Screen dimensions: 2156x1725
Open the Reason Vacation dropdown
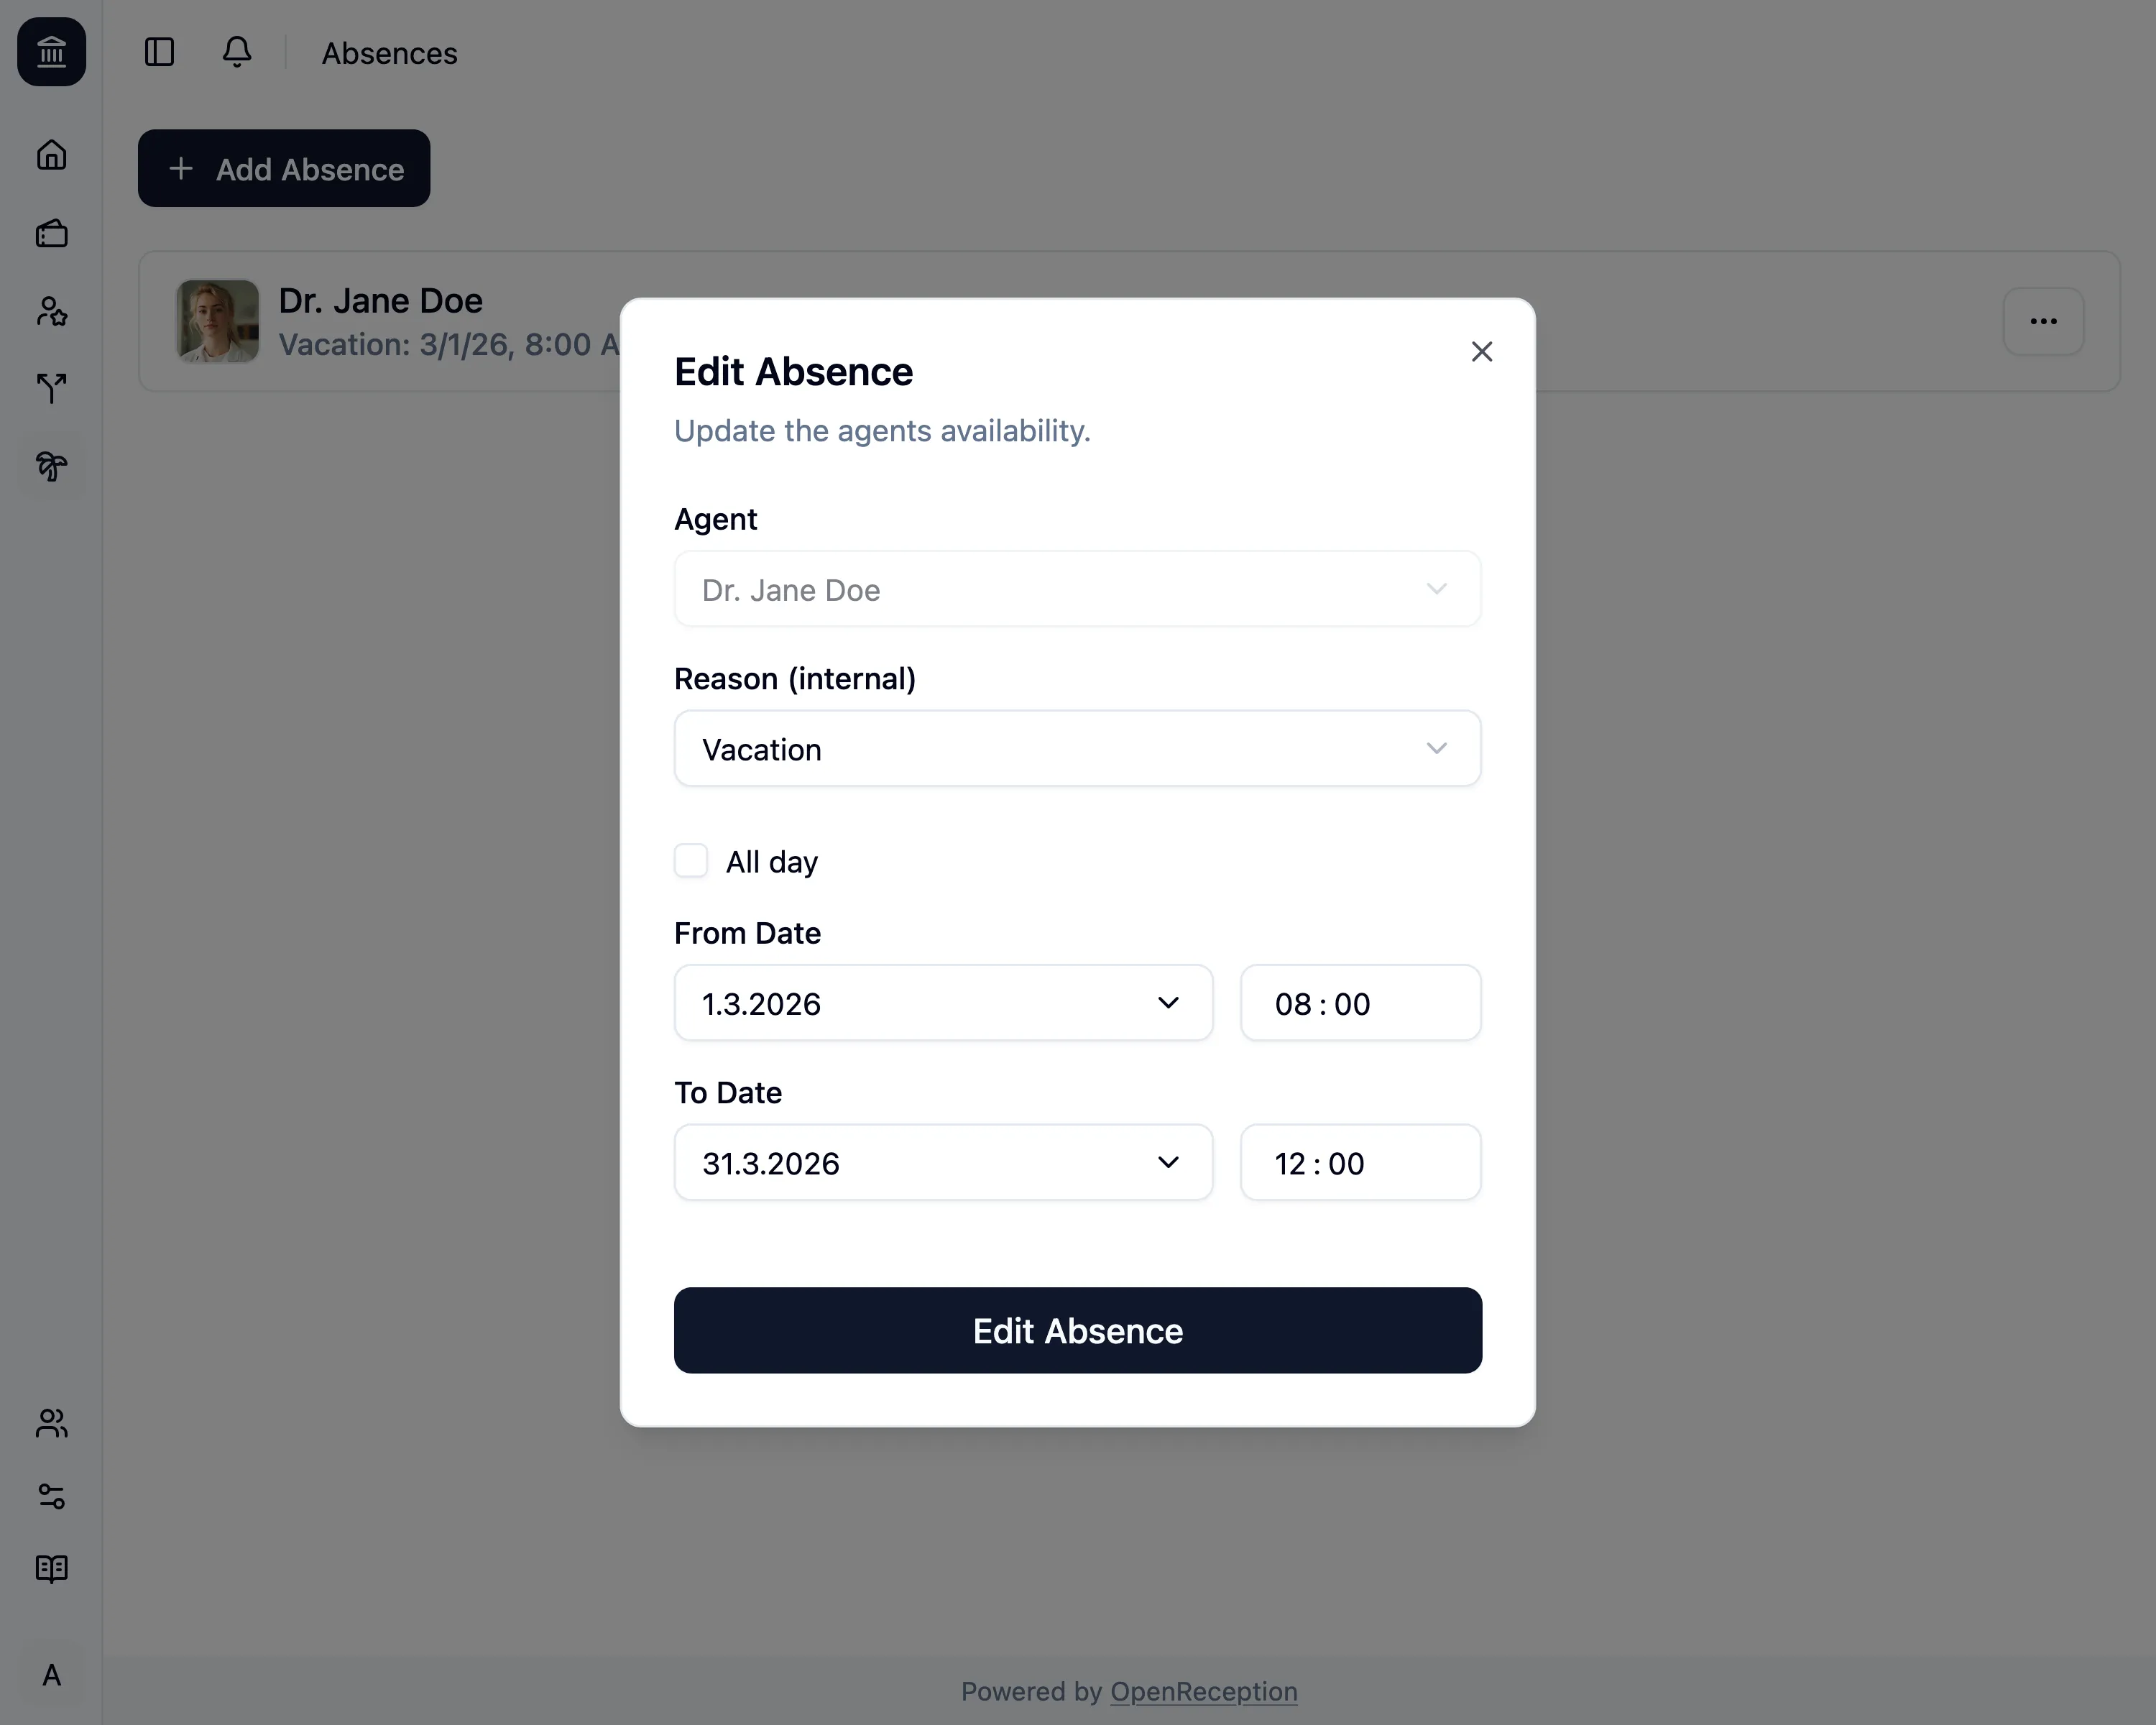pos(1077,749)
